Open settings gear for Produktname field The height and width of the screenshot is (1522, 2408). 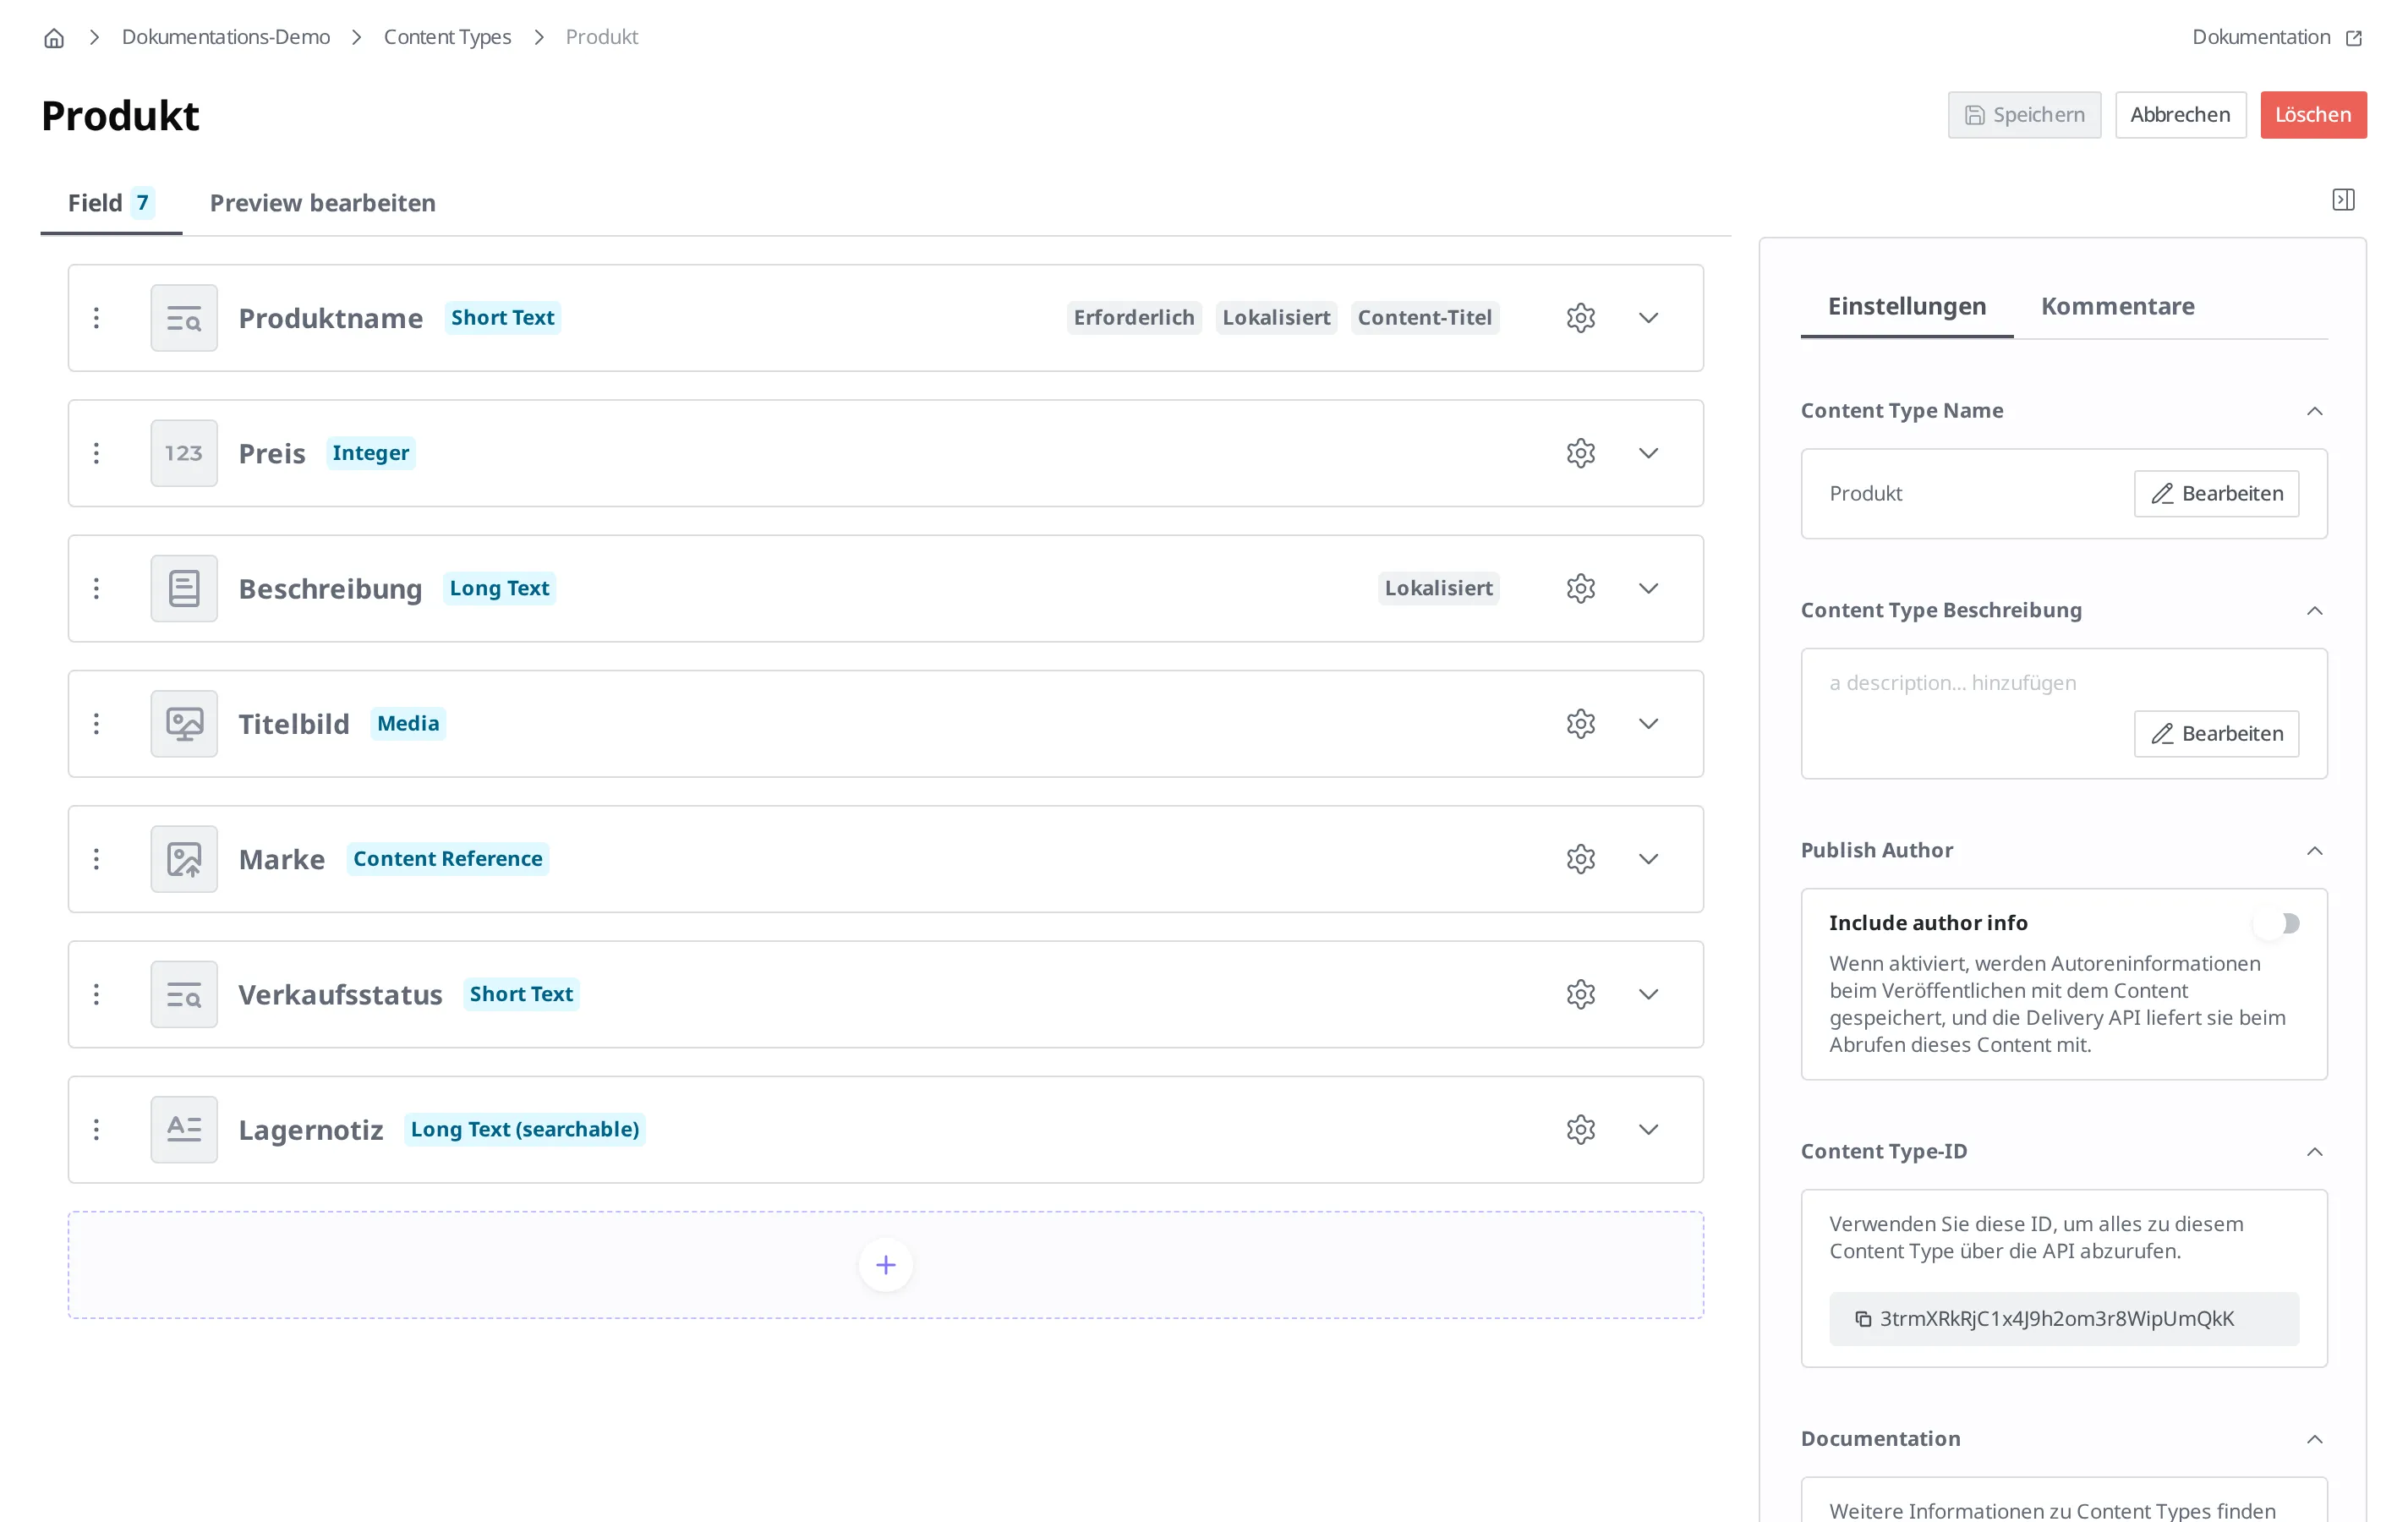pos(1580,318)
